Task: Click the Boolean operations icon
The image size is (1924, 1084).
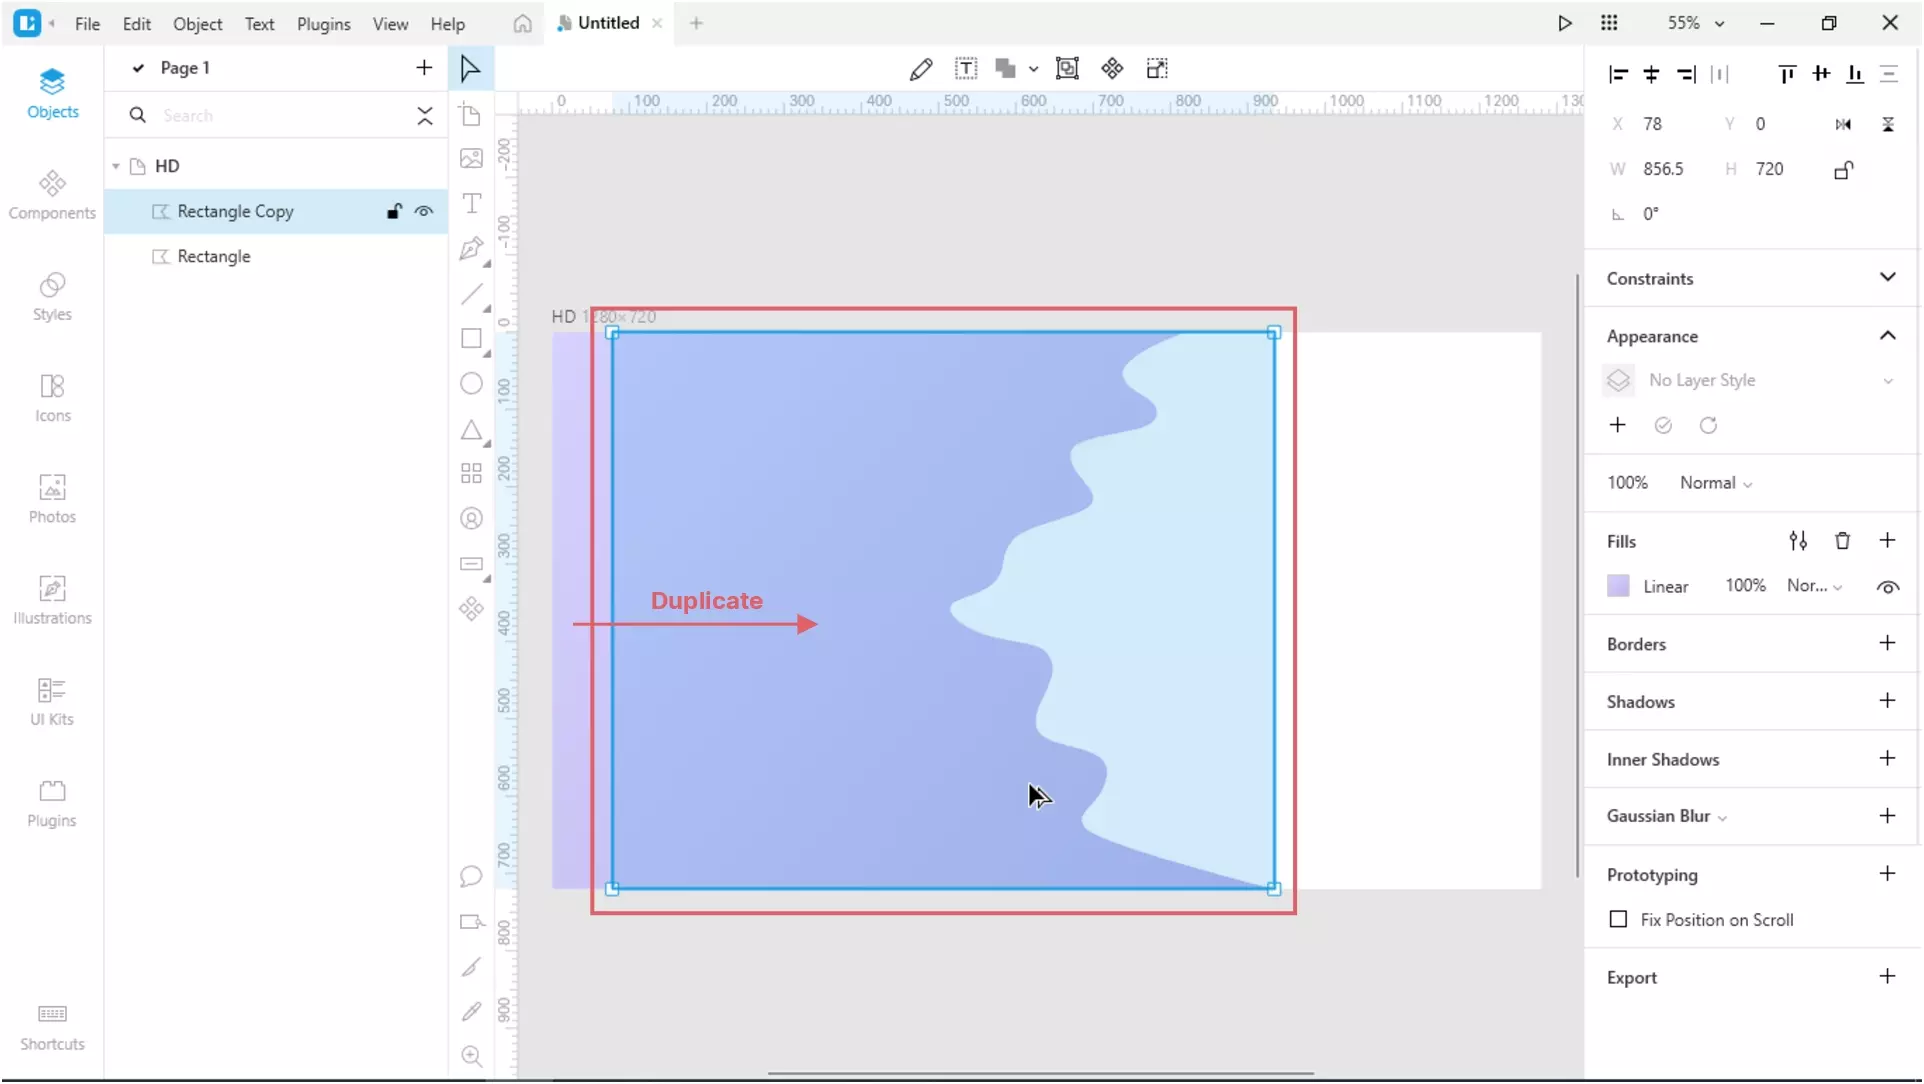Action: pos(1006,69)
